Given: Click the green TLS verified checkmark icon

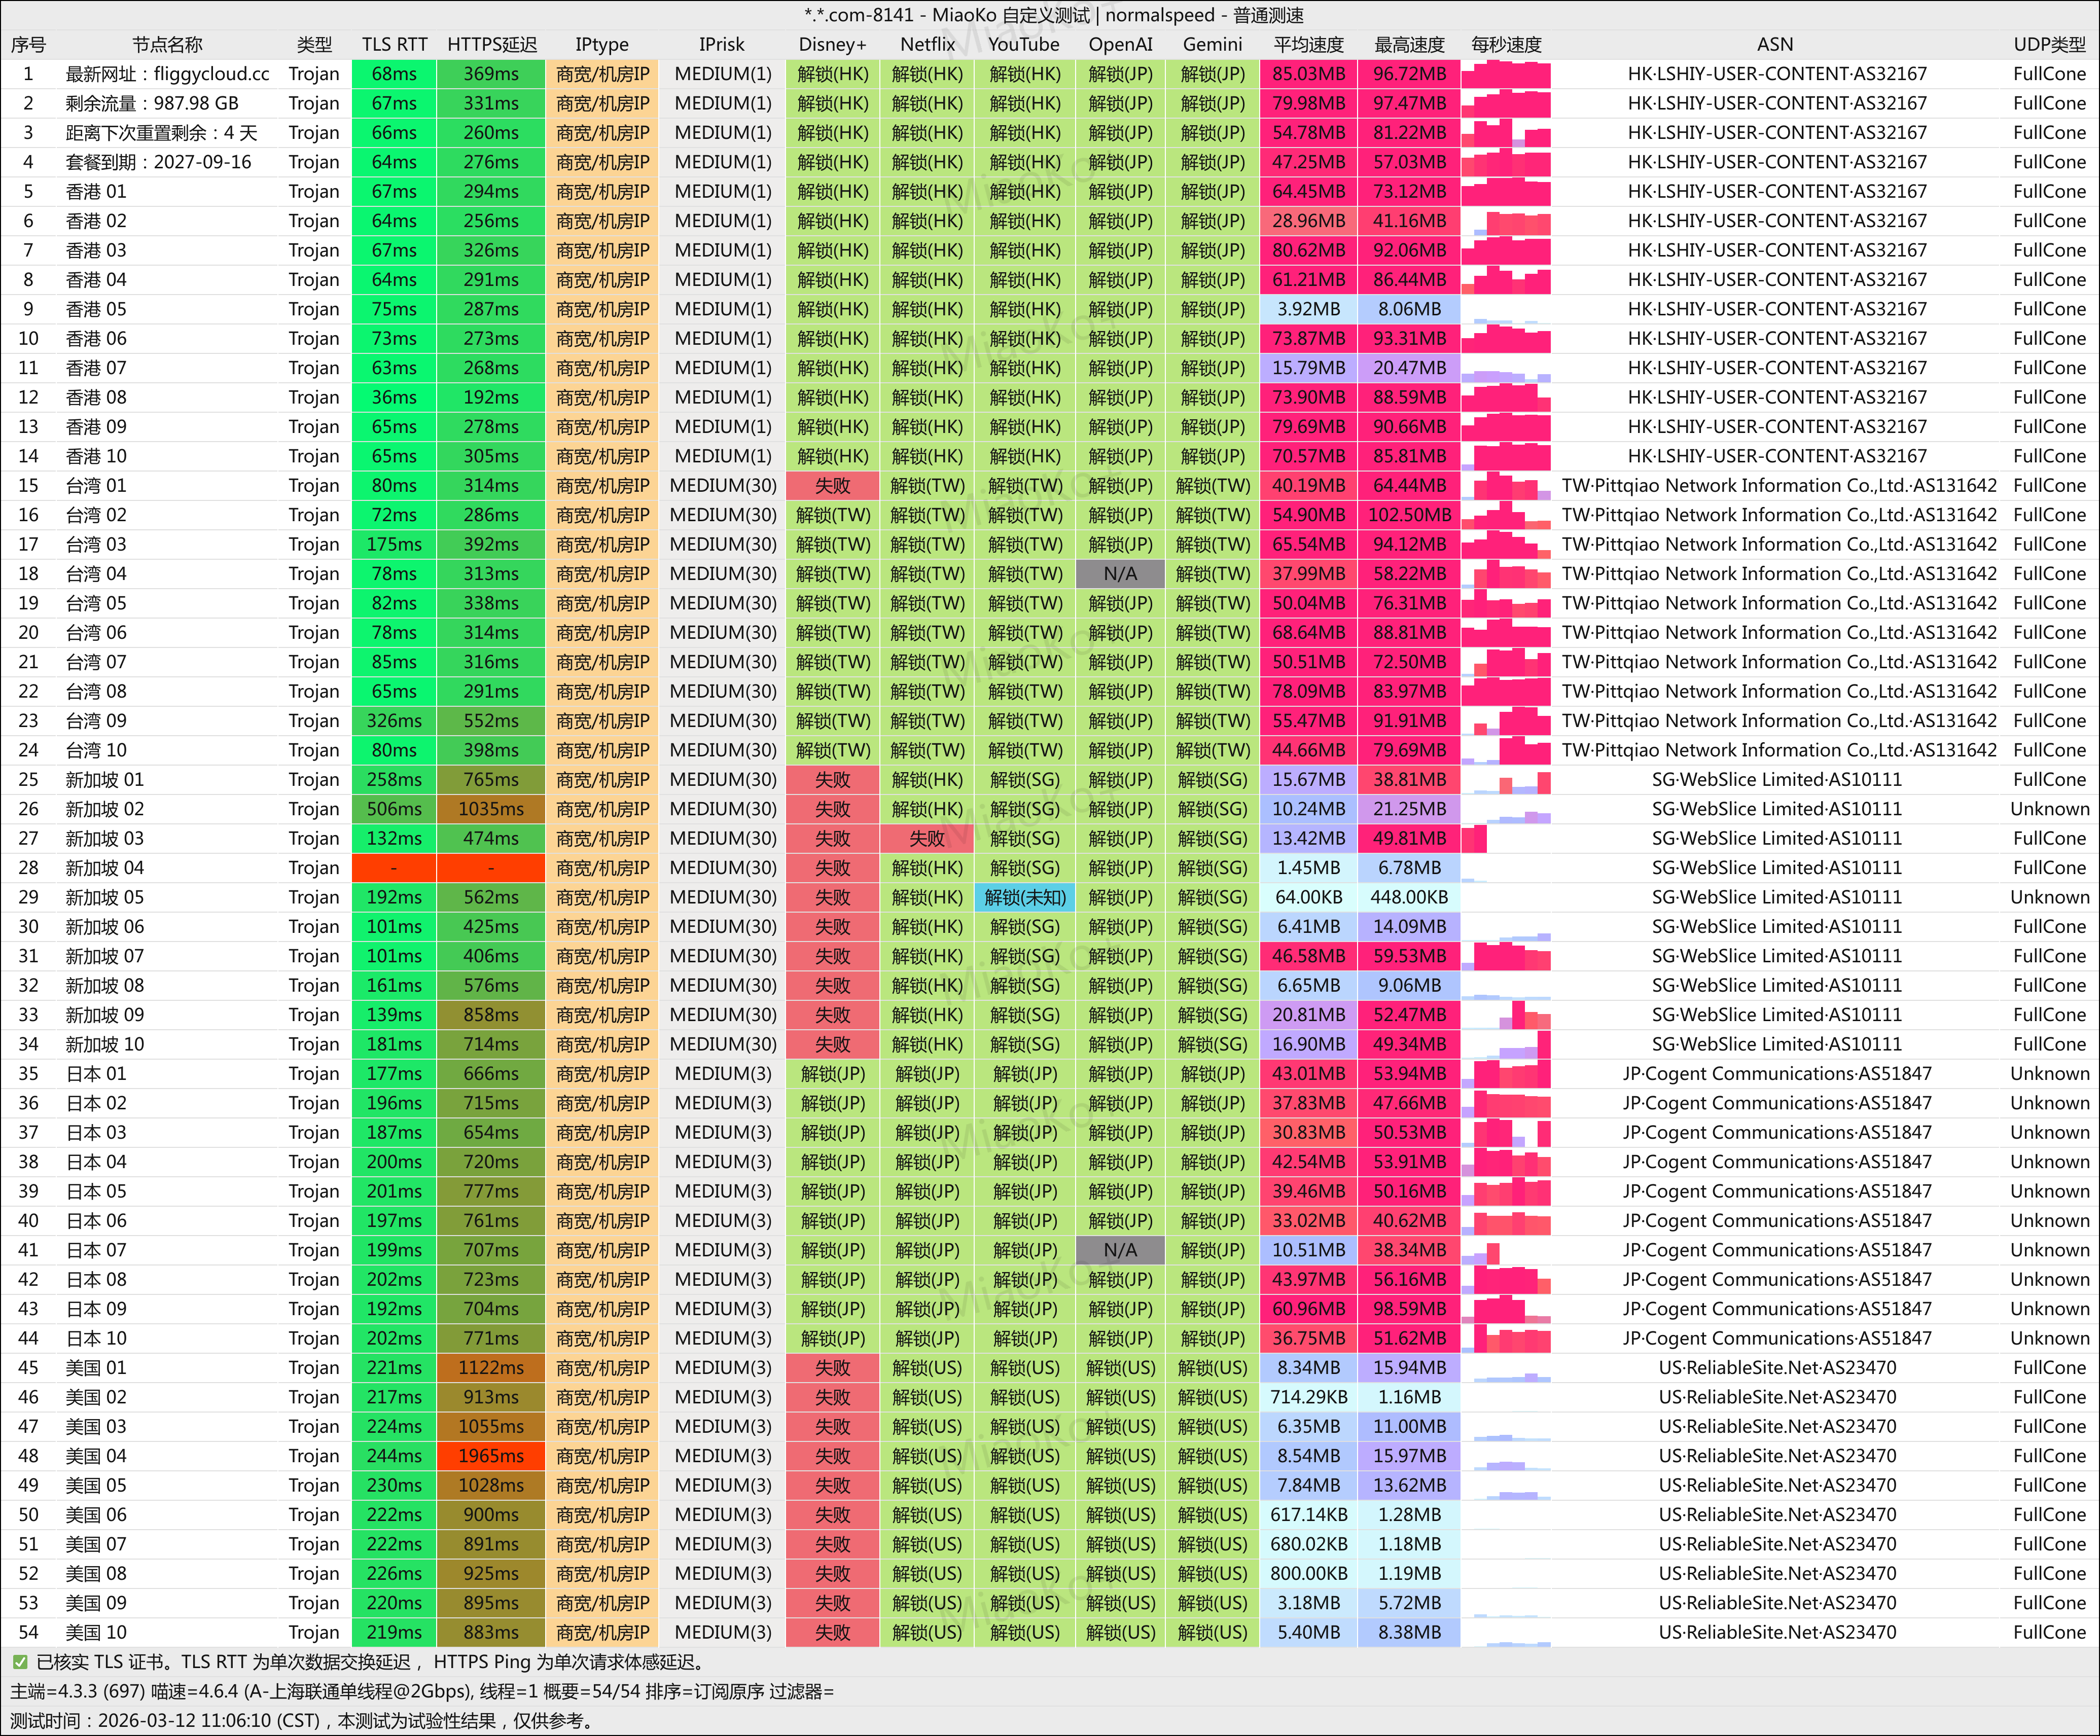Looking at the screenshot, I should click(x=19, y=1662).
